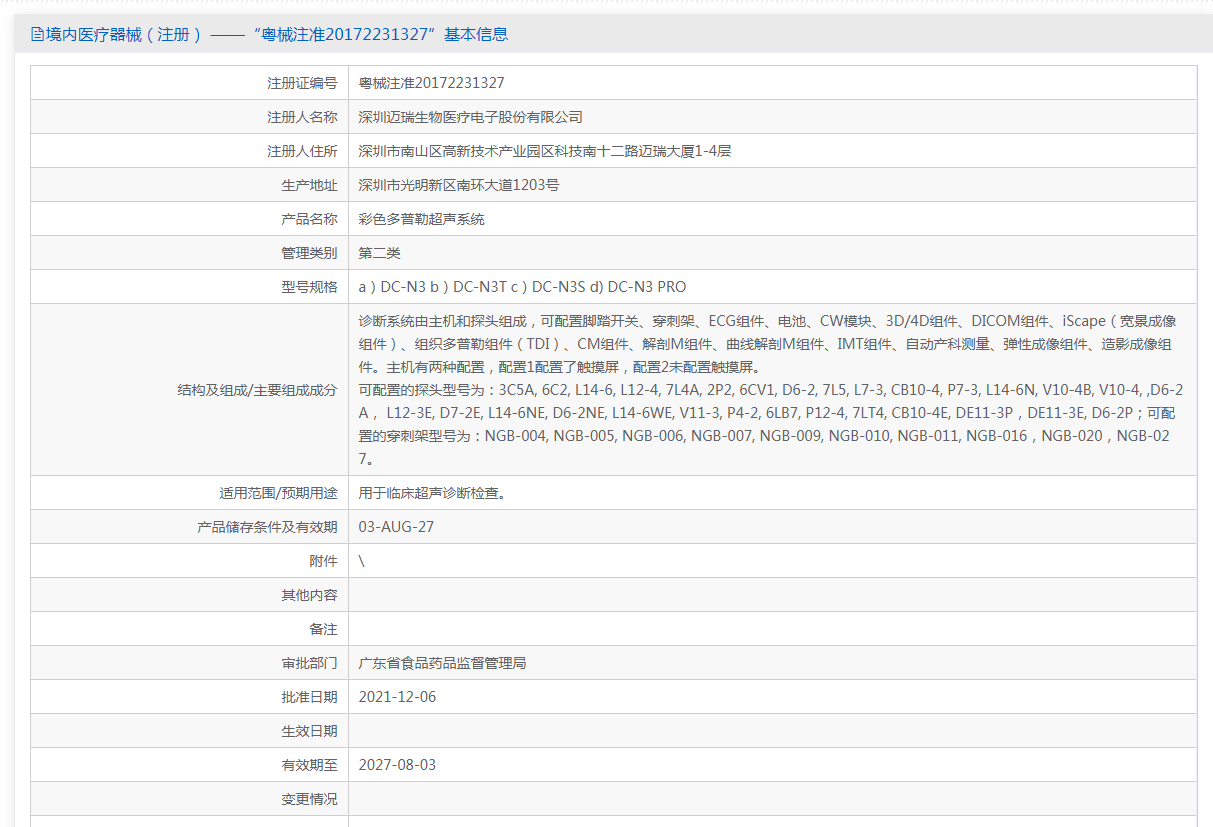Select approval date 2021-12-06
Screen dimensions: 1213x827
coord(398,697)
